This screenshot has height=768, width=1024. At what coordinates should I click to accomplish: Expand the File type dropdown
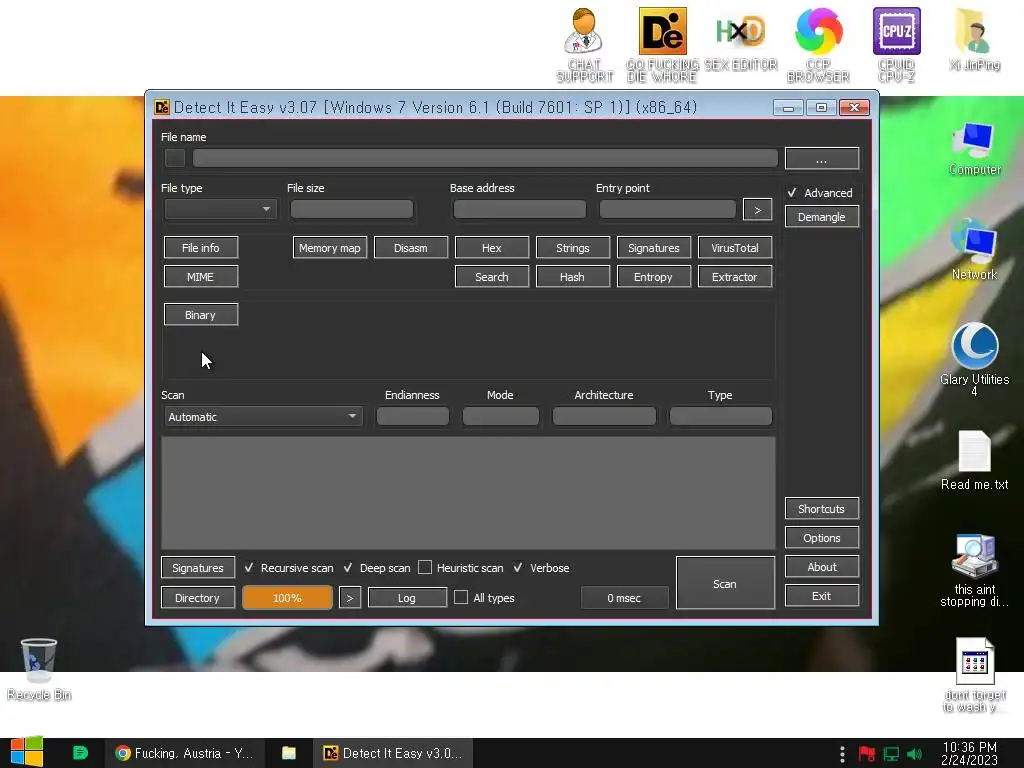click(x=221, y=209)
